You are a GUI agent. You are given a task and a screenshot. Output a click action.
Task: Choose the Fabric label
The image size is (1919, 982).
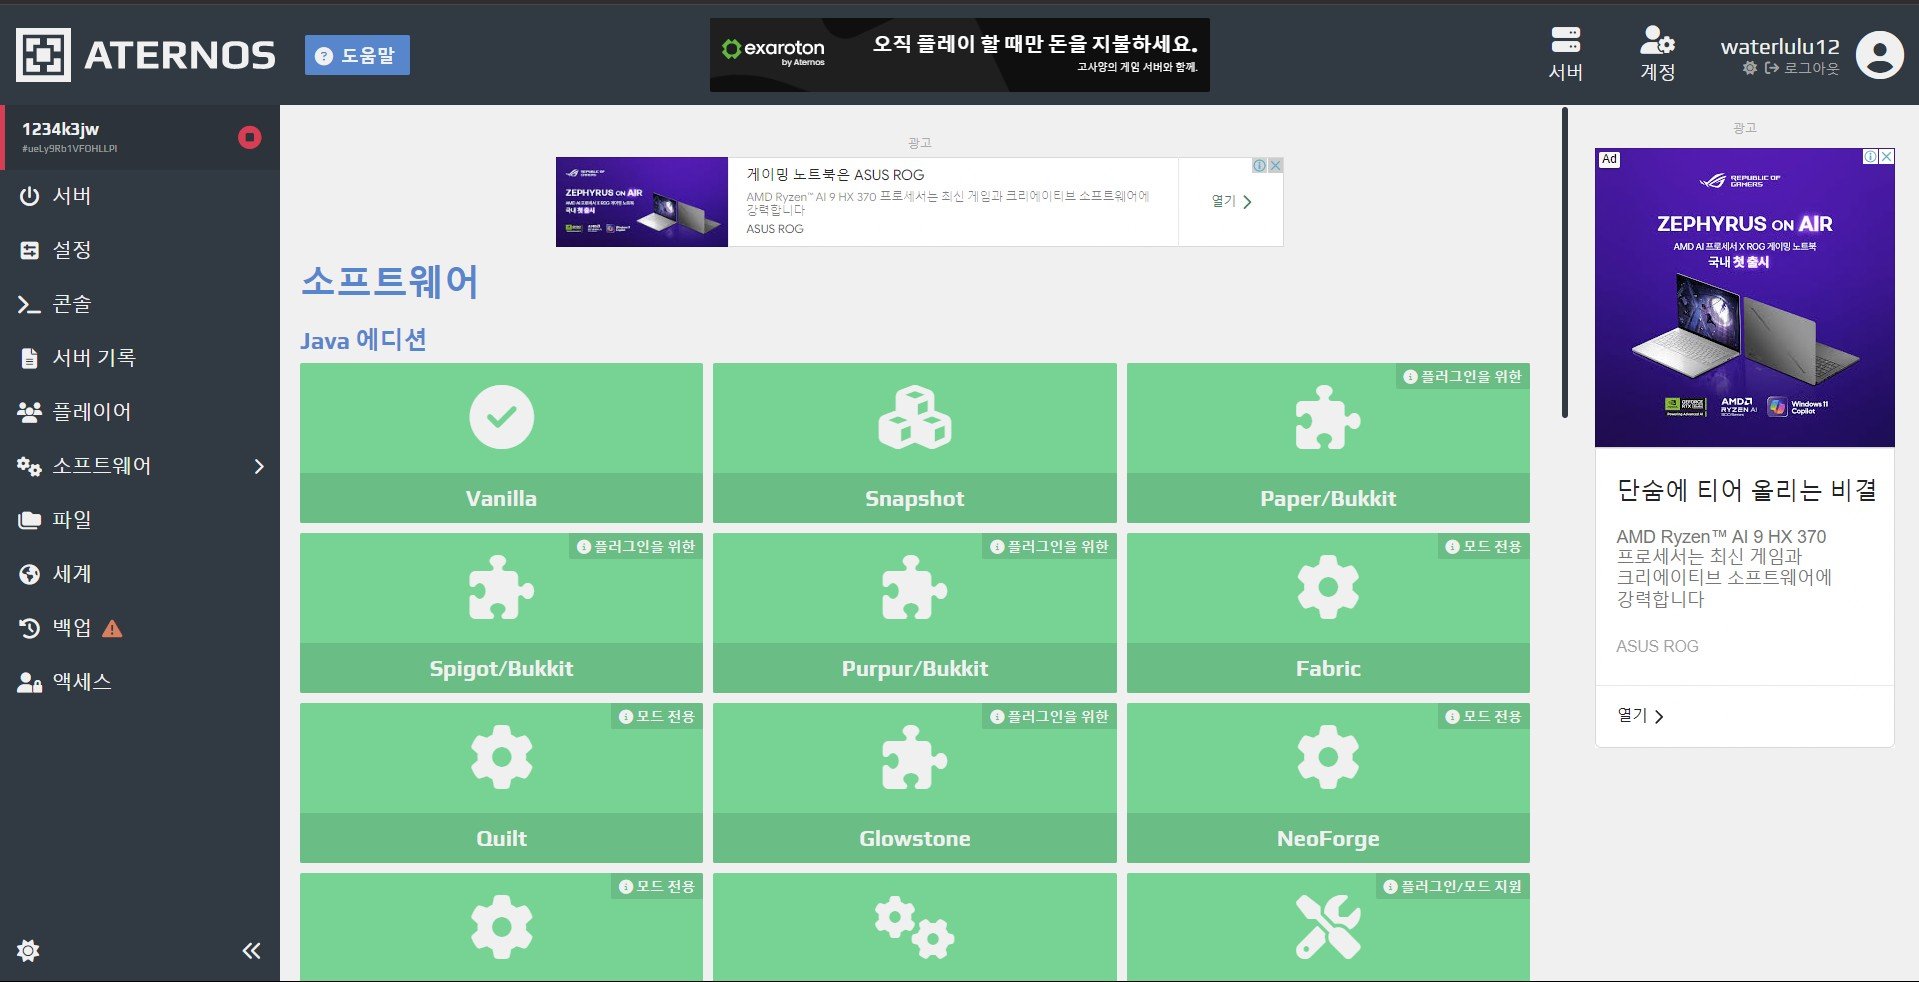[x=1328, y=668]
